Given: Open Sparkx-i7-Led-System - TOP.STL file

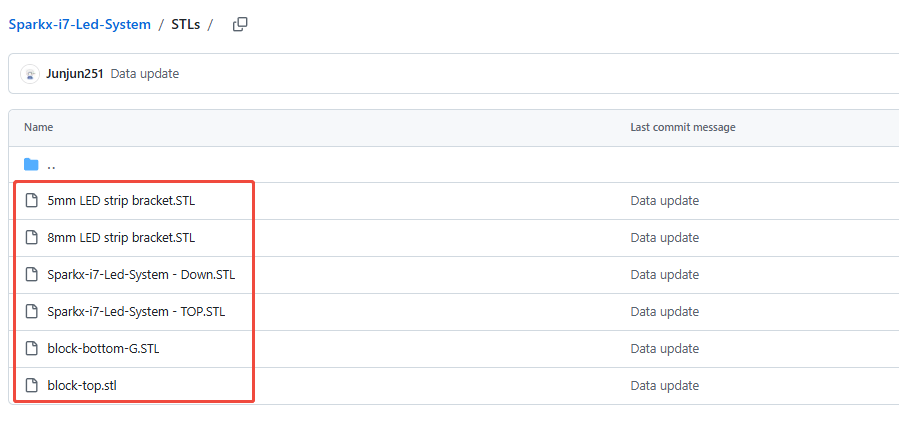Looking at the screenshot, I should [136, 311].
